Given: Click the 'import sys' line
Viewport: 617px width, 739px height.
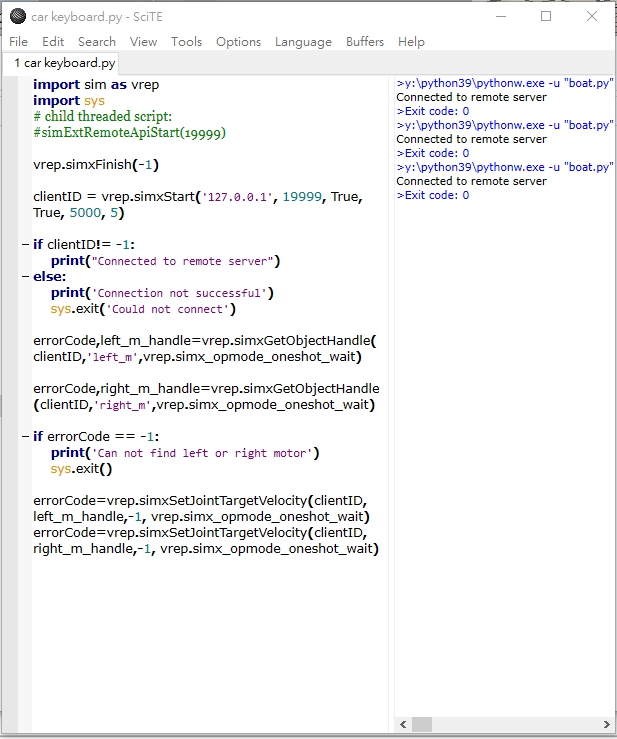Looking at the screenshot, I should 69,101.
